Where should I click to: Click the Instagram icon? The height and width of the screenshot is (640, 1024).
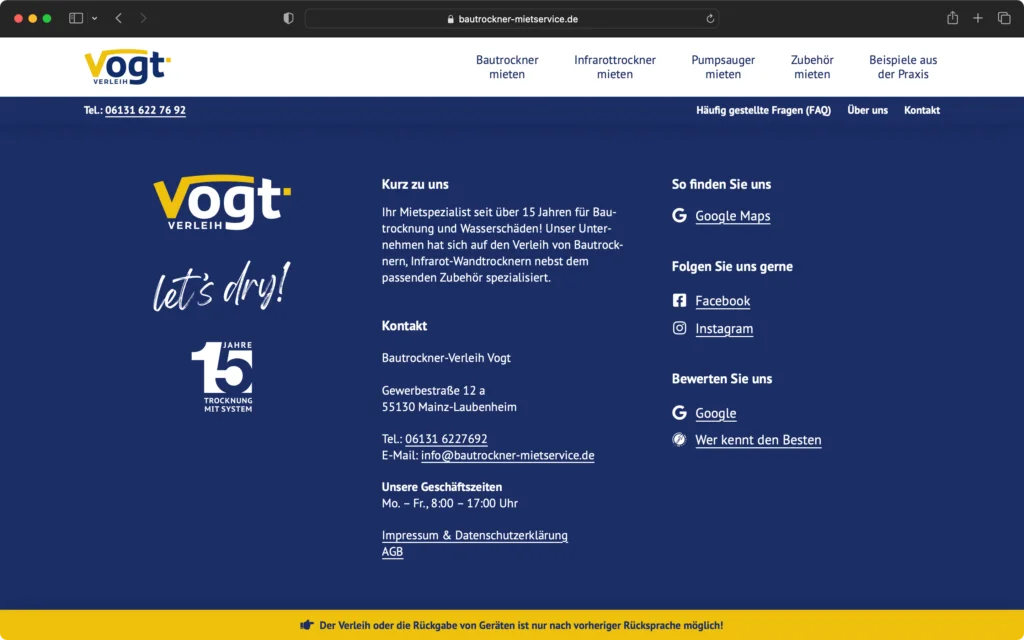click(x=679, y=328)
